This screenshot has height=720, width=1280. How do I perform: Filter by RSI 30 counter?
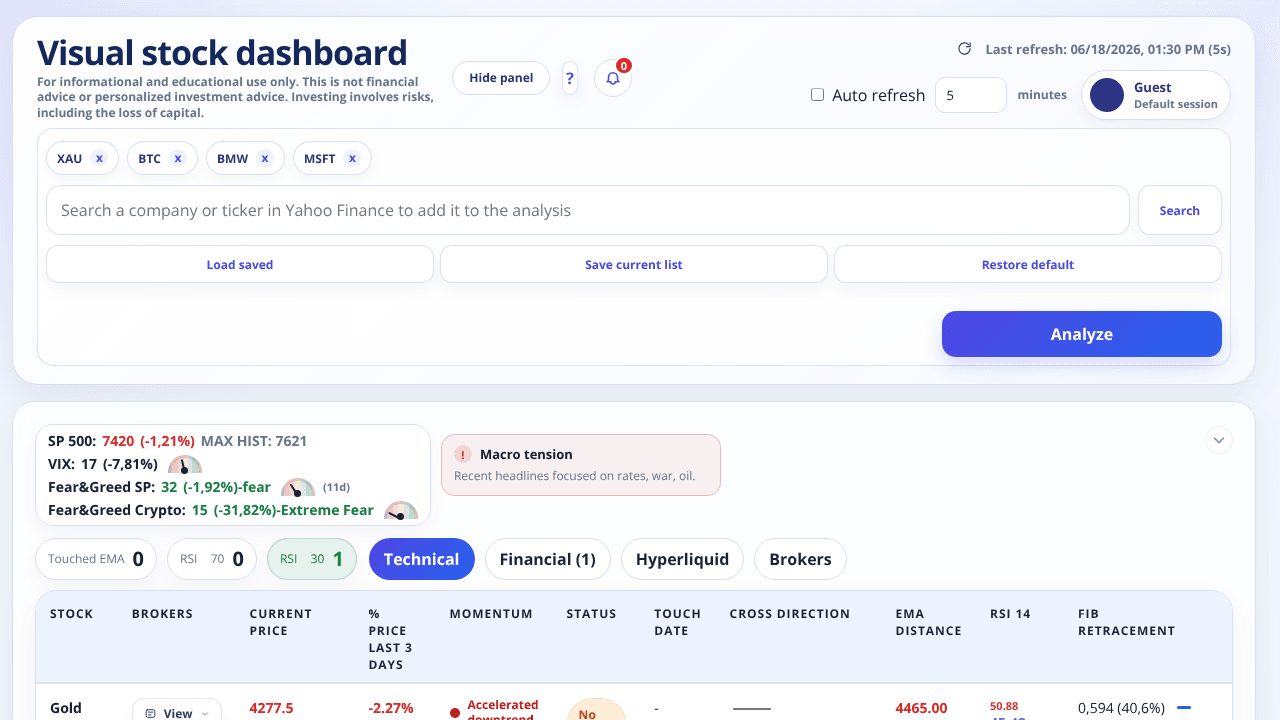[x=312, y=559]
